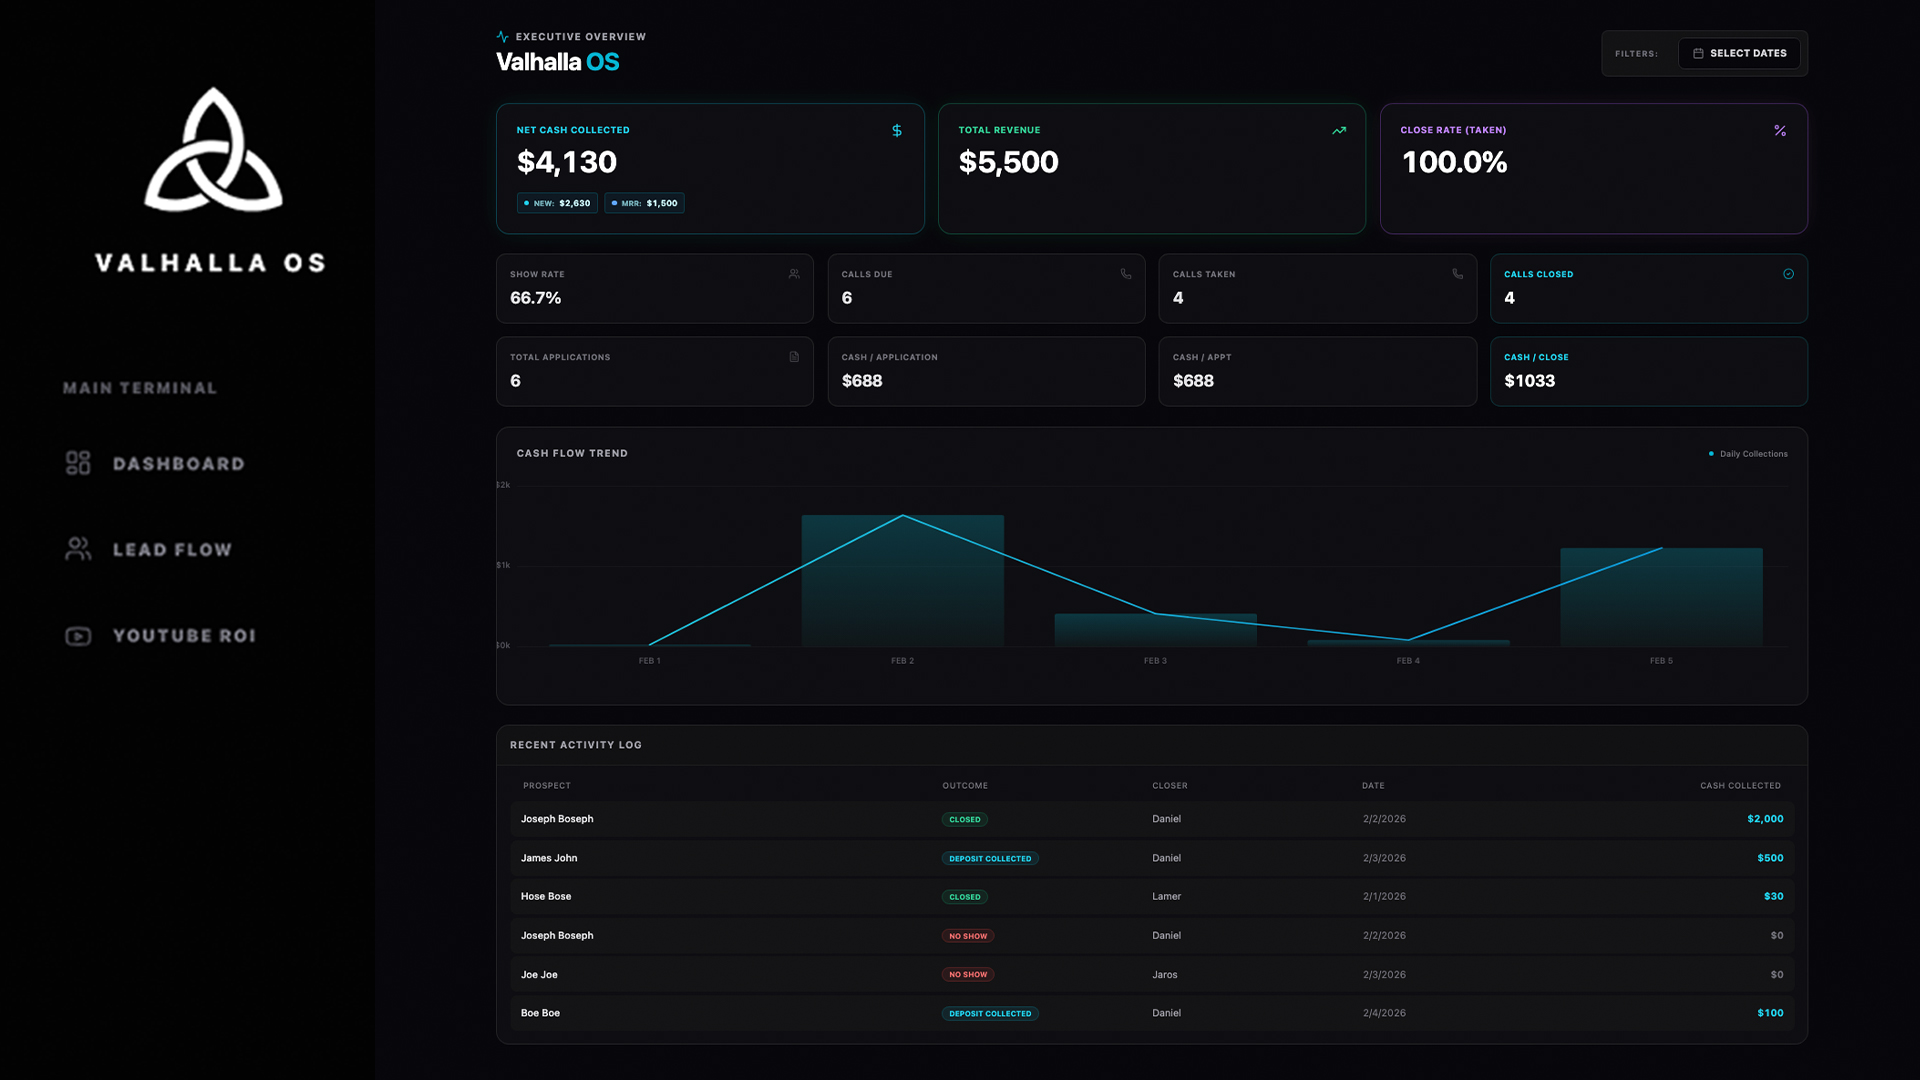The height and width of the screenshot is (1080, 1920).
Task: Click the Lead Flow people icon
Action: [78, 549]
